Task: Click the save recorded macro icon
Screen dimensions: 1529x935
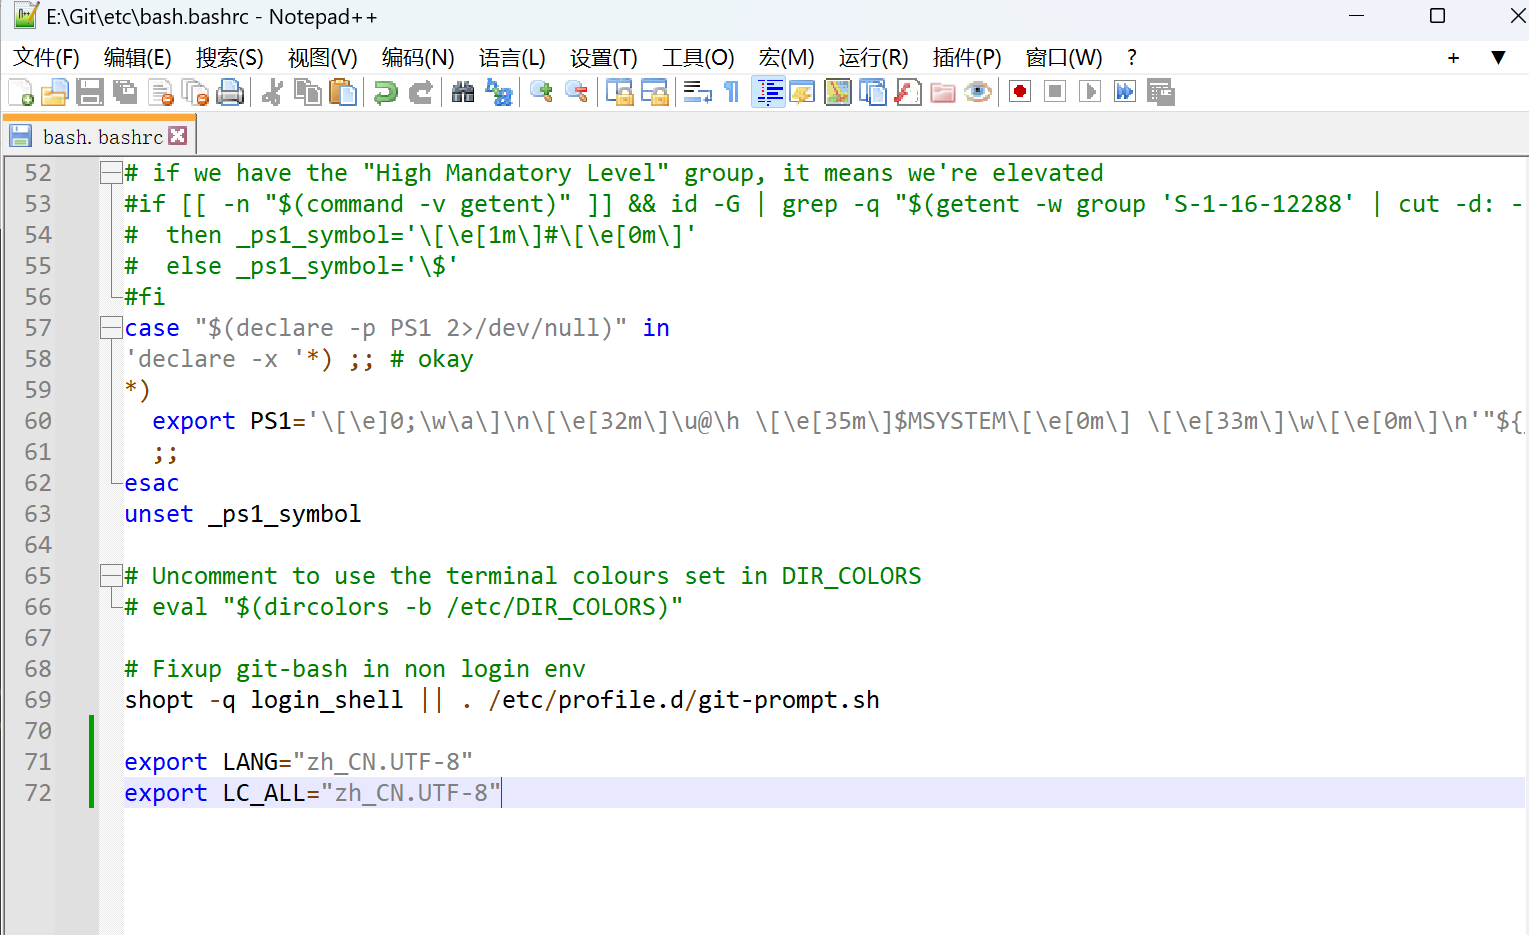Action: tap(1160, 93)
